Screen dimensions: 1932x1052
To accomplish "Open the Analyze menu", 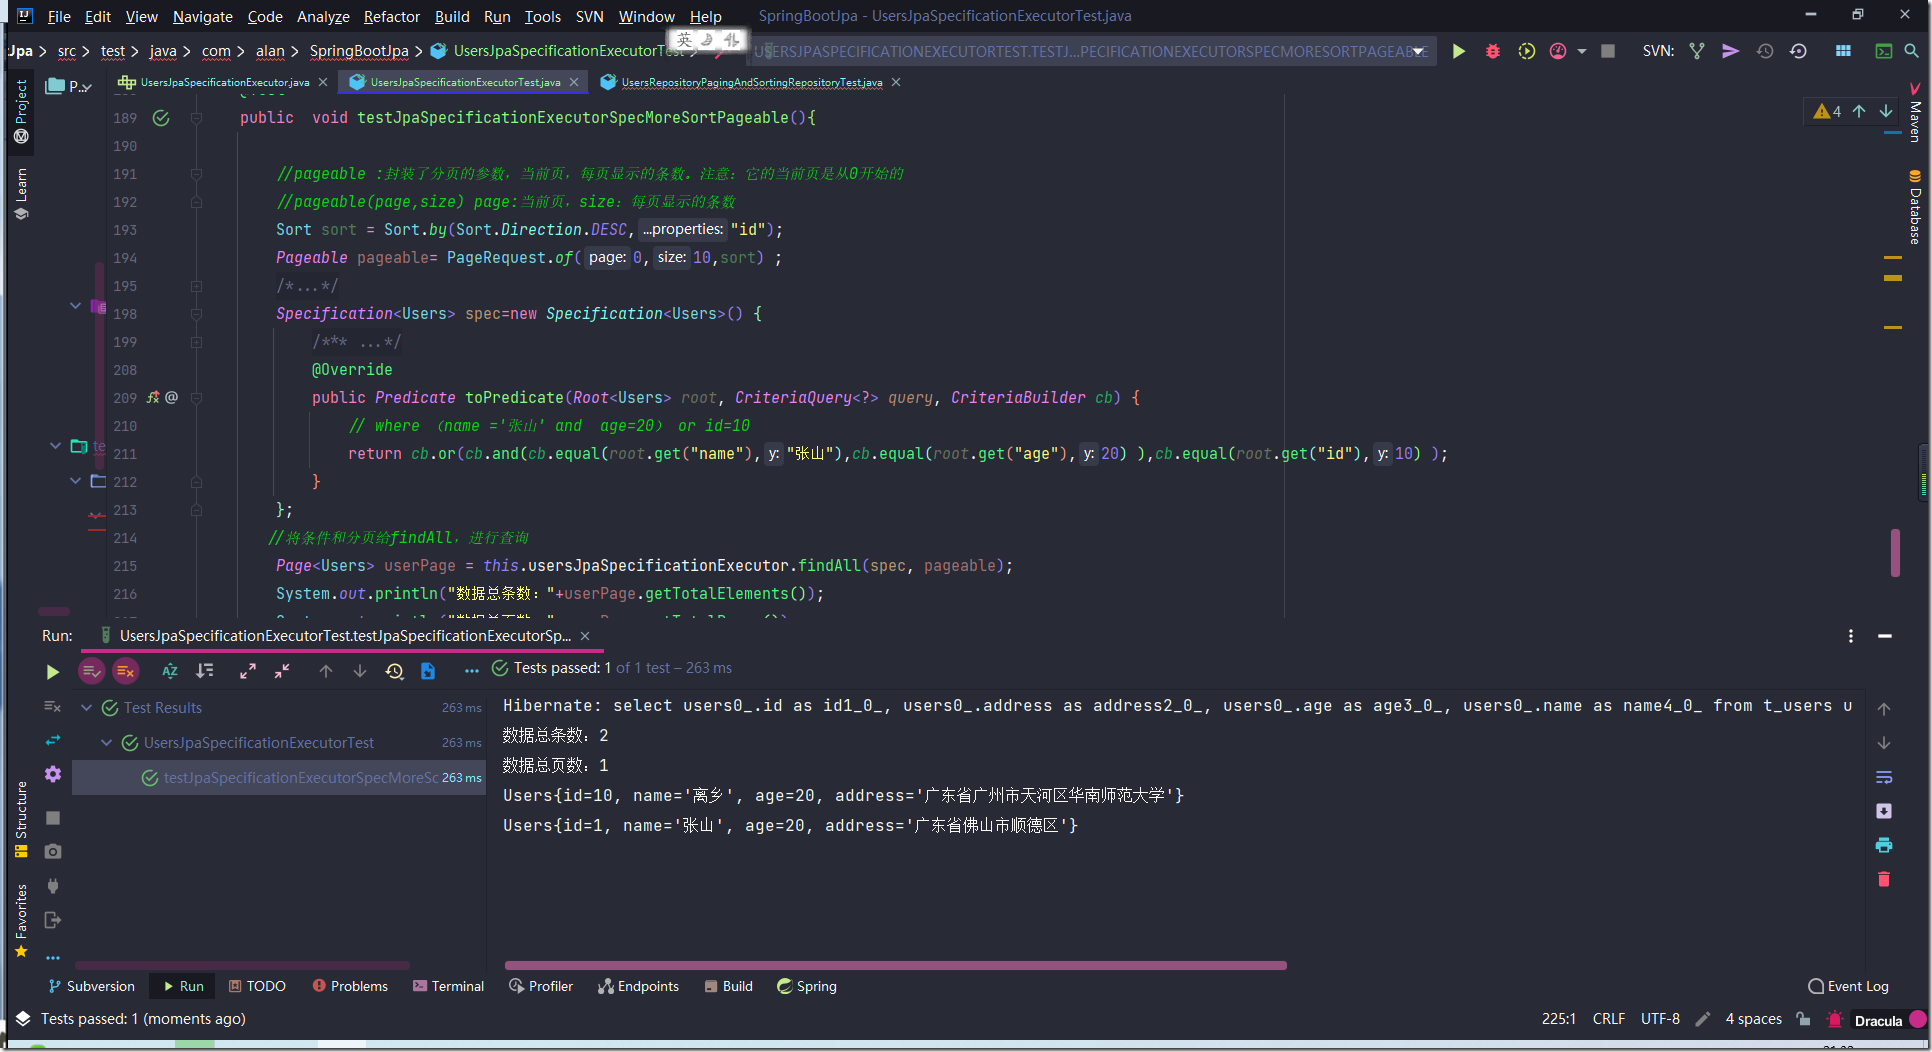I will click(x=323, y=16).
